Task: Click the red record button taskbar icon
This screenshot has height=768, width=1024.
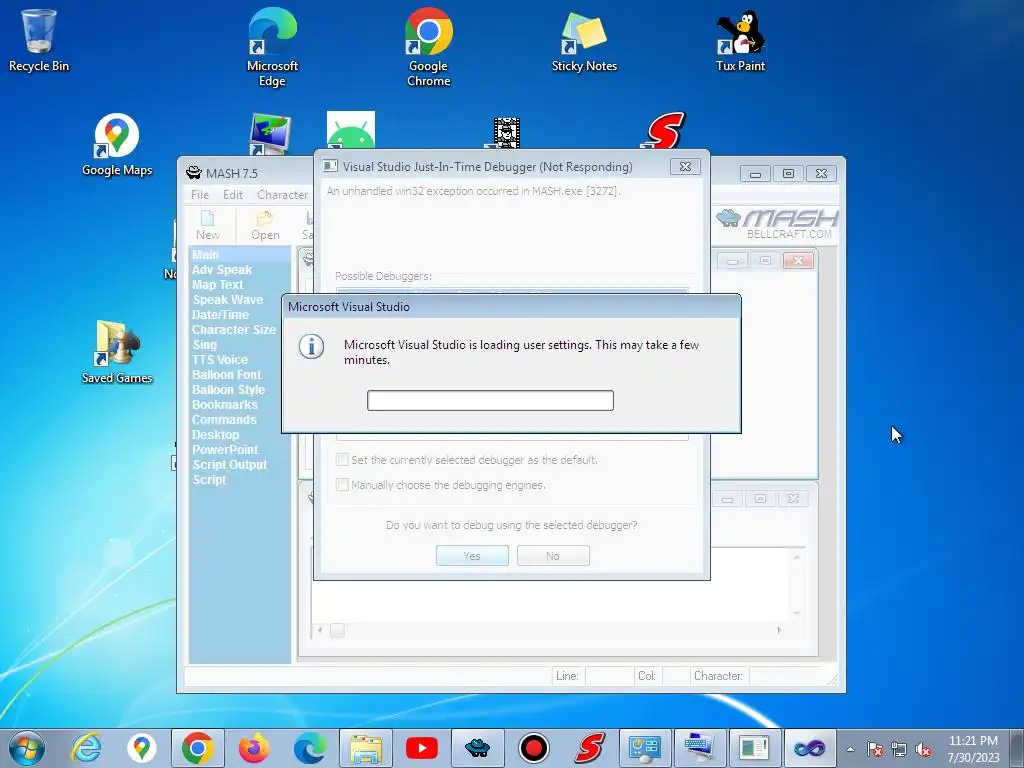Action: (x=534, y=748)
